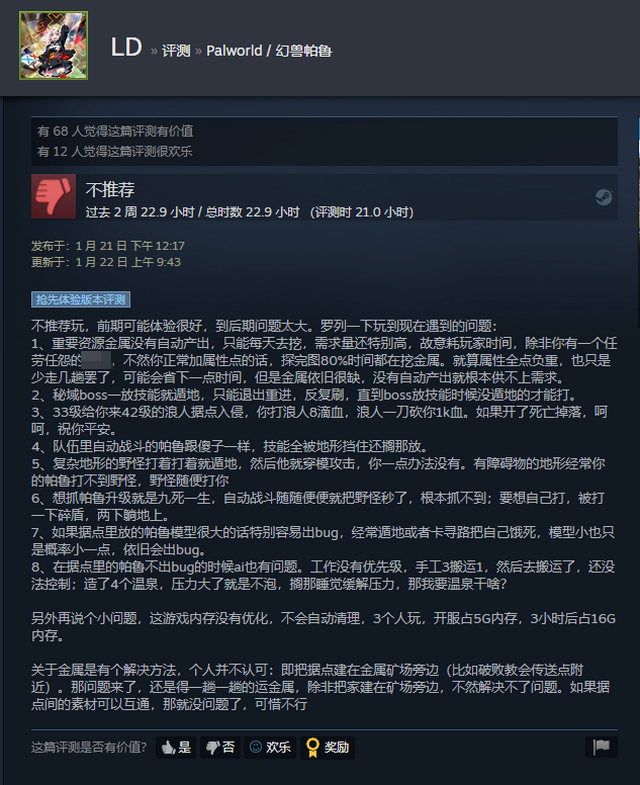The width and height of the screenshot is (640, 785).
Task: Click the thumbs-up 是 helpful button
Action: coord(176,747)
